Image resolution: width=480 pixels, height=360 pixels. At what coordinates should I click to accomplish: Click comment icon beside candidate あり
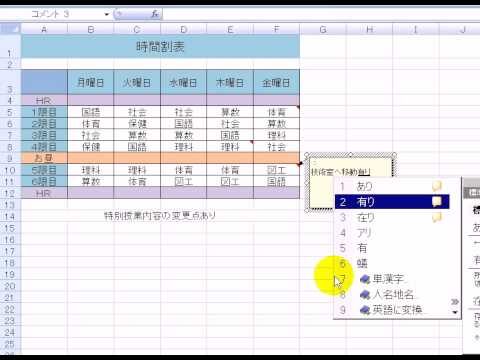(437, 186)
